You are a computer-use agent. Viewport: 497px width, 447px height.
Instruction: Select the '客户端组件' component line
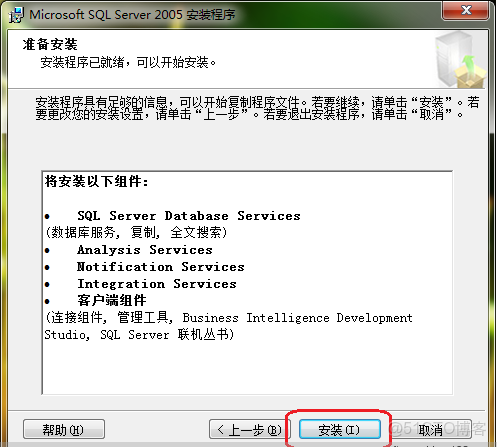click(x=112, y=301)
